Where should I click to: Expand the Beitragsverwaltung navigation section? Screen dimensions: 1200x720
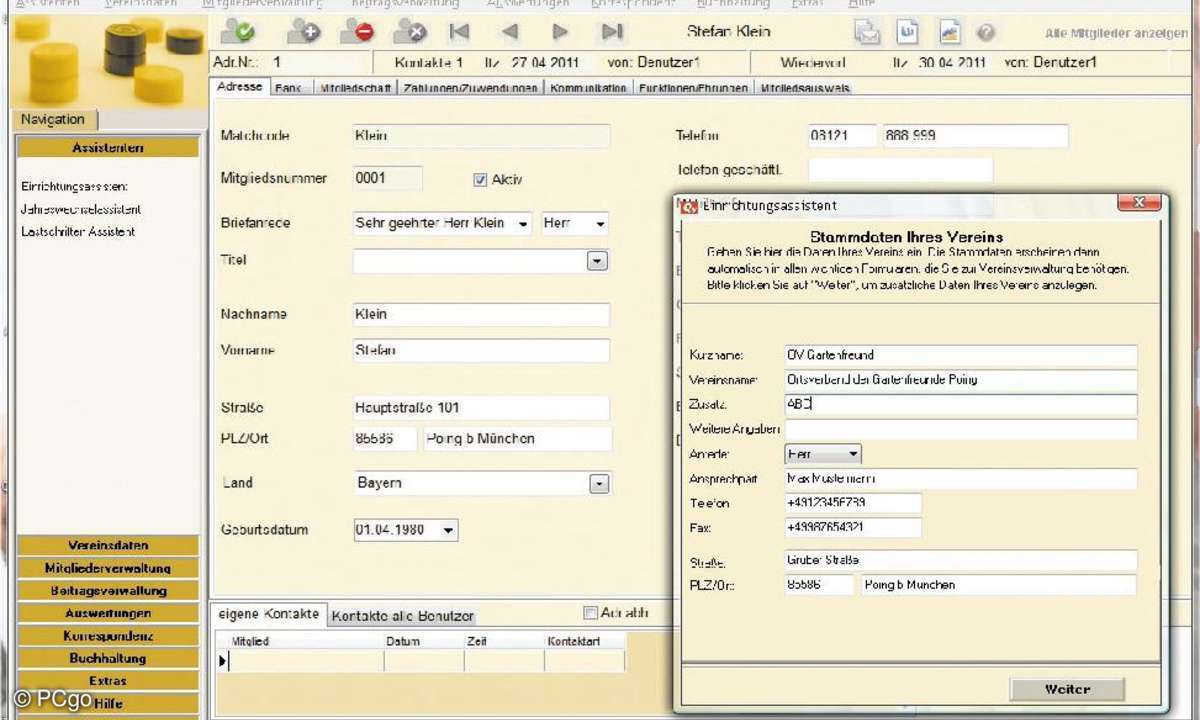108,590
